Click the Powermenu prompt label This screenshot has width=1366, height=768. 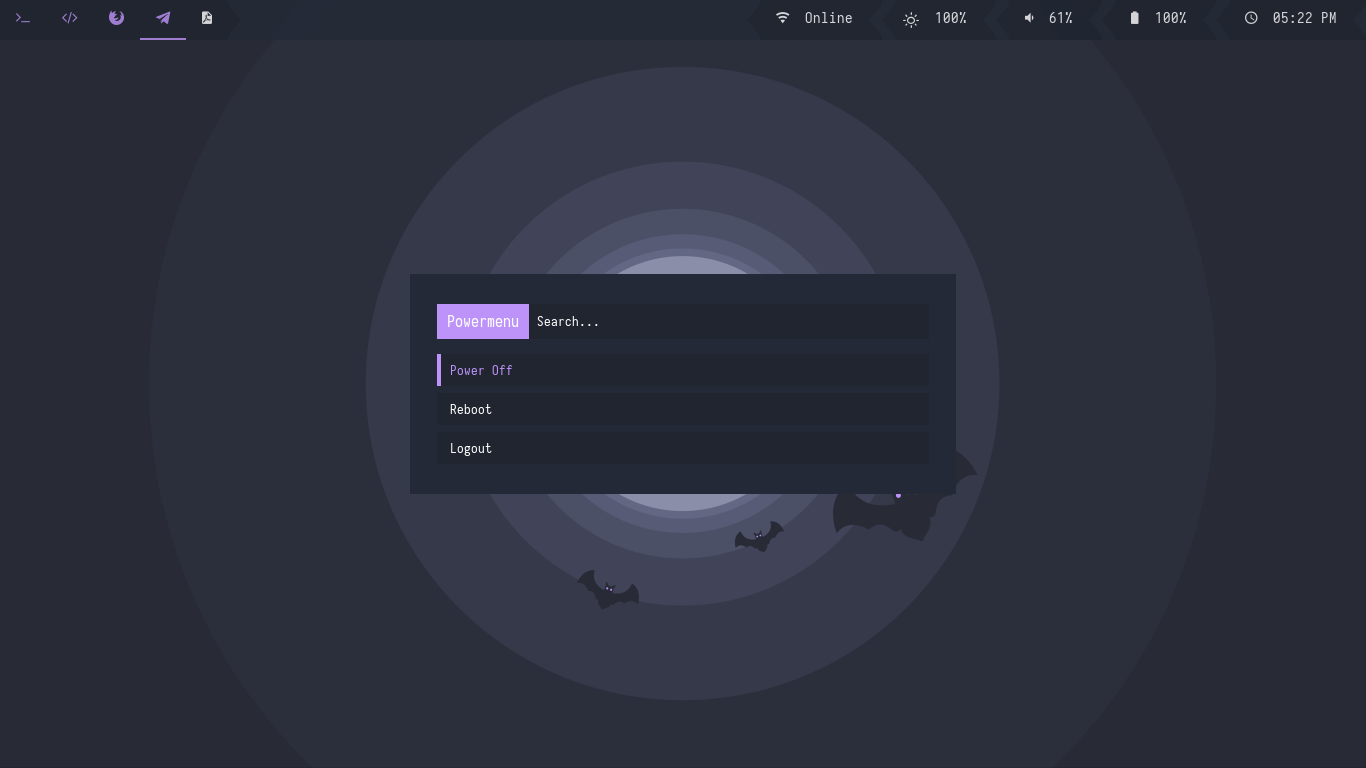pyautogui.click(x=483, y=321)
